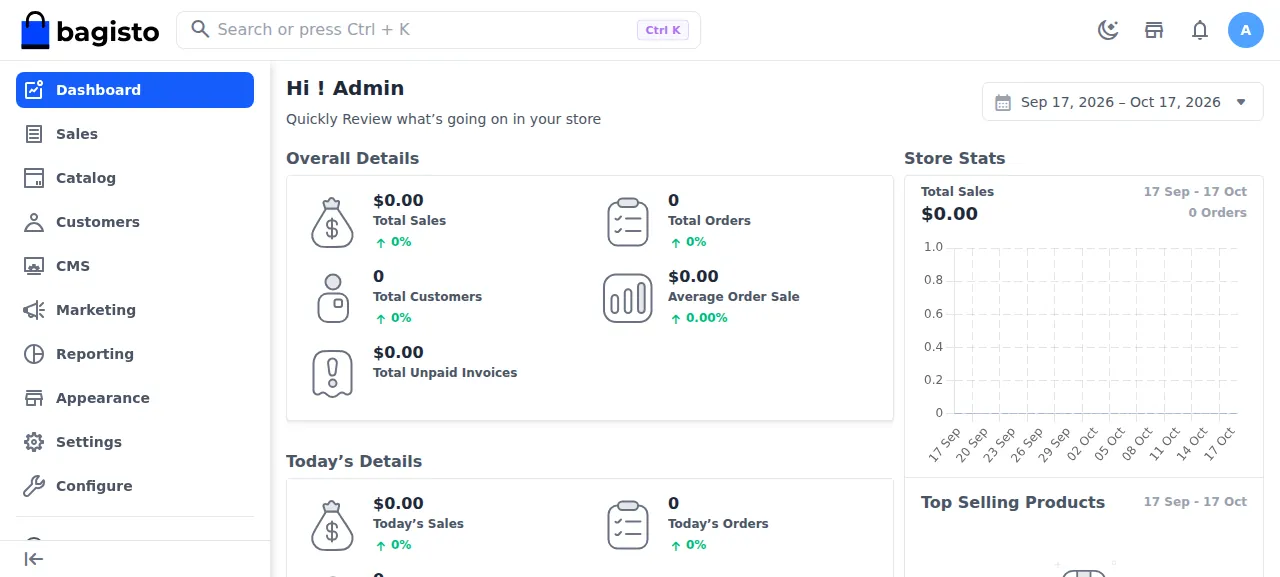Screen dimensions: 1280x577
Task: Click Total Orders clipboard icon
Action: [x=628, y=222]
